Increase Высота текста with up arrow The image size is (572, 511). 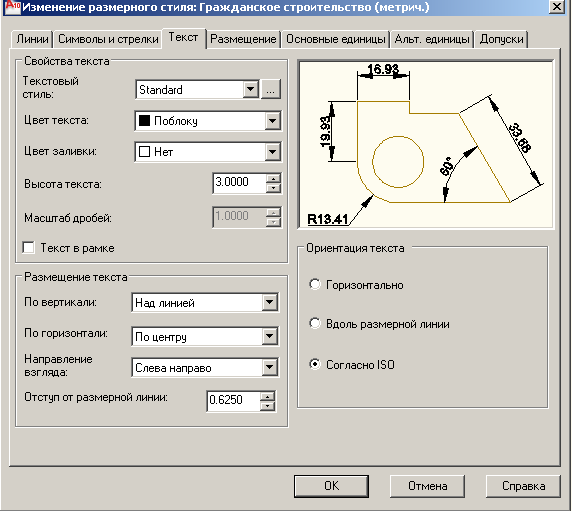(x=273, y=178)
